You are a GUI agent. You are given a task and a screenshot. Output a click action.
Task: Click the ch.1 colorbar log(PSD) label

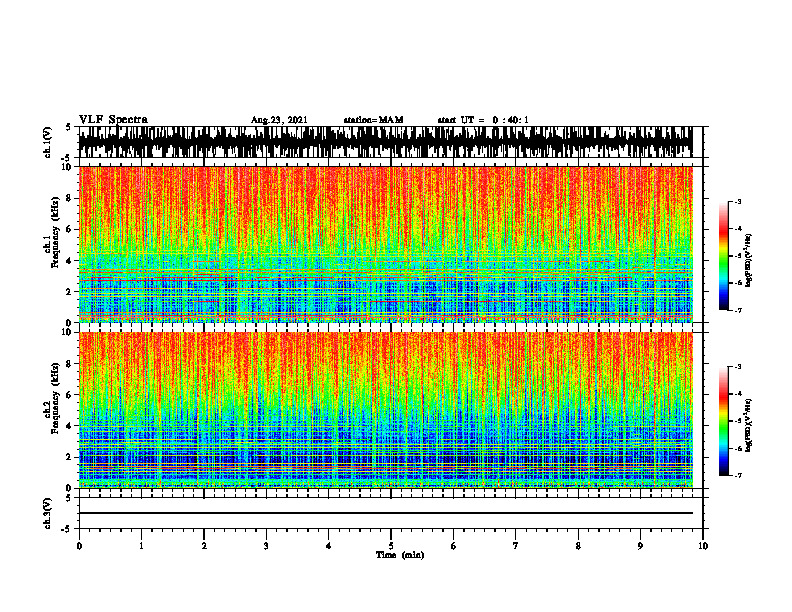pyautogui.click(x=750, y=260)
